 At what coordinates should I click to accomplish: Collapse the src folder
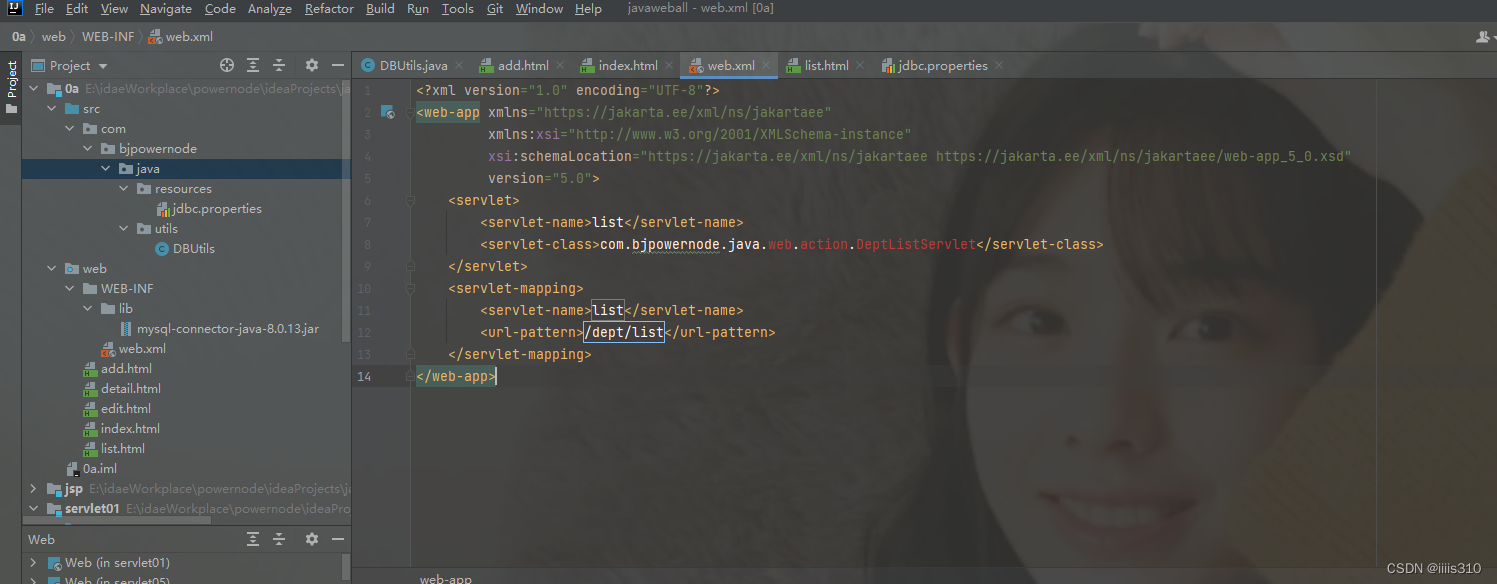point(52,109)
